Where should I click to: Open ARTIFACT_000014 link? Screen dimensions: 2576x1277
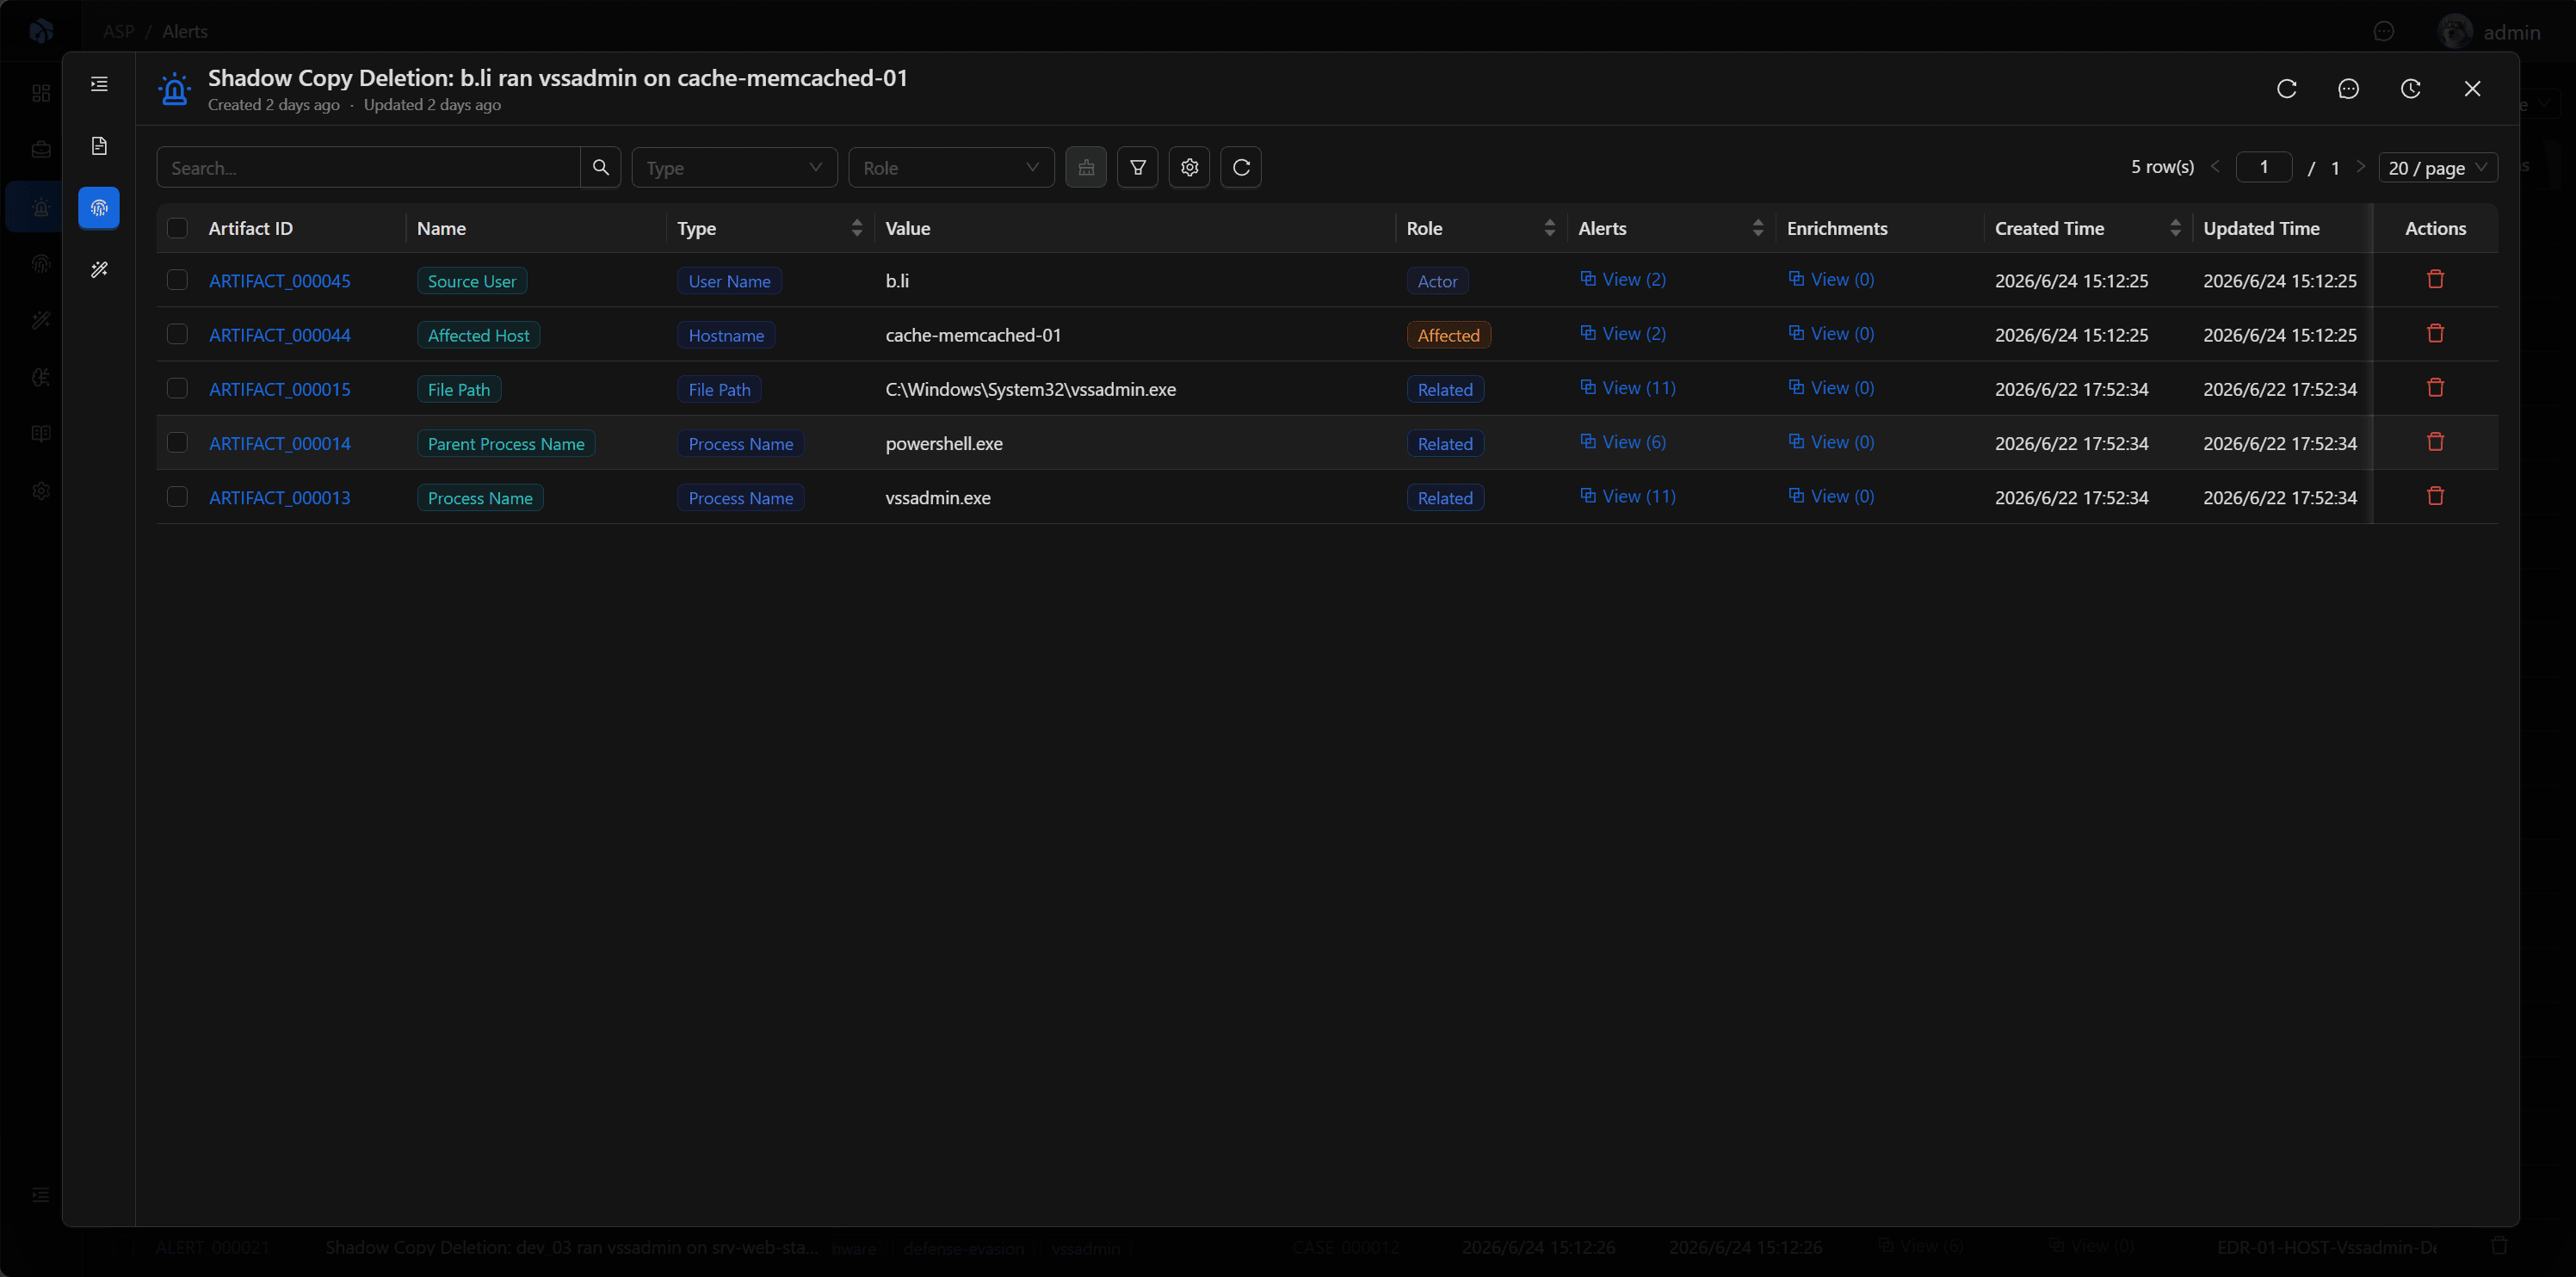coord(279,443)
